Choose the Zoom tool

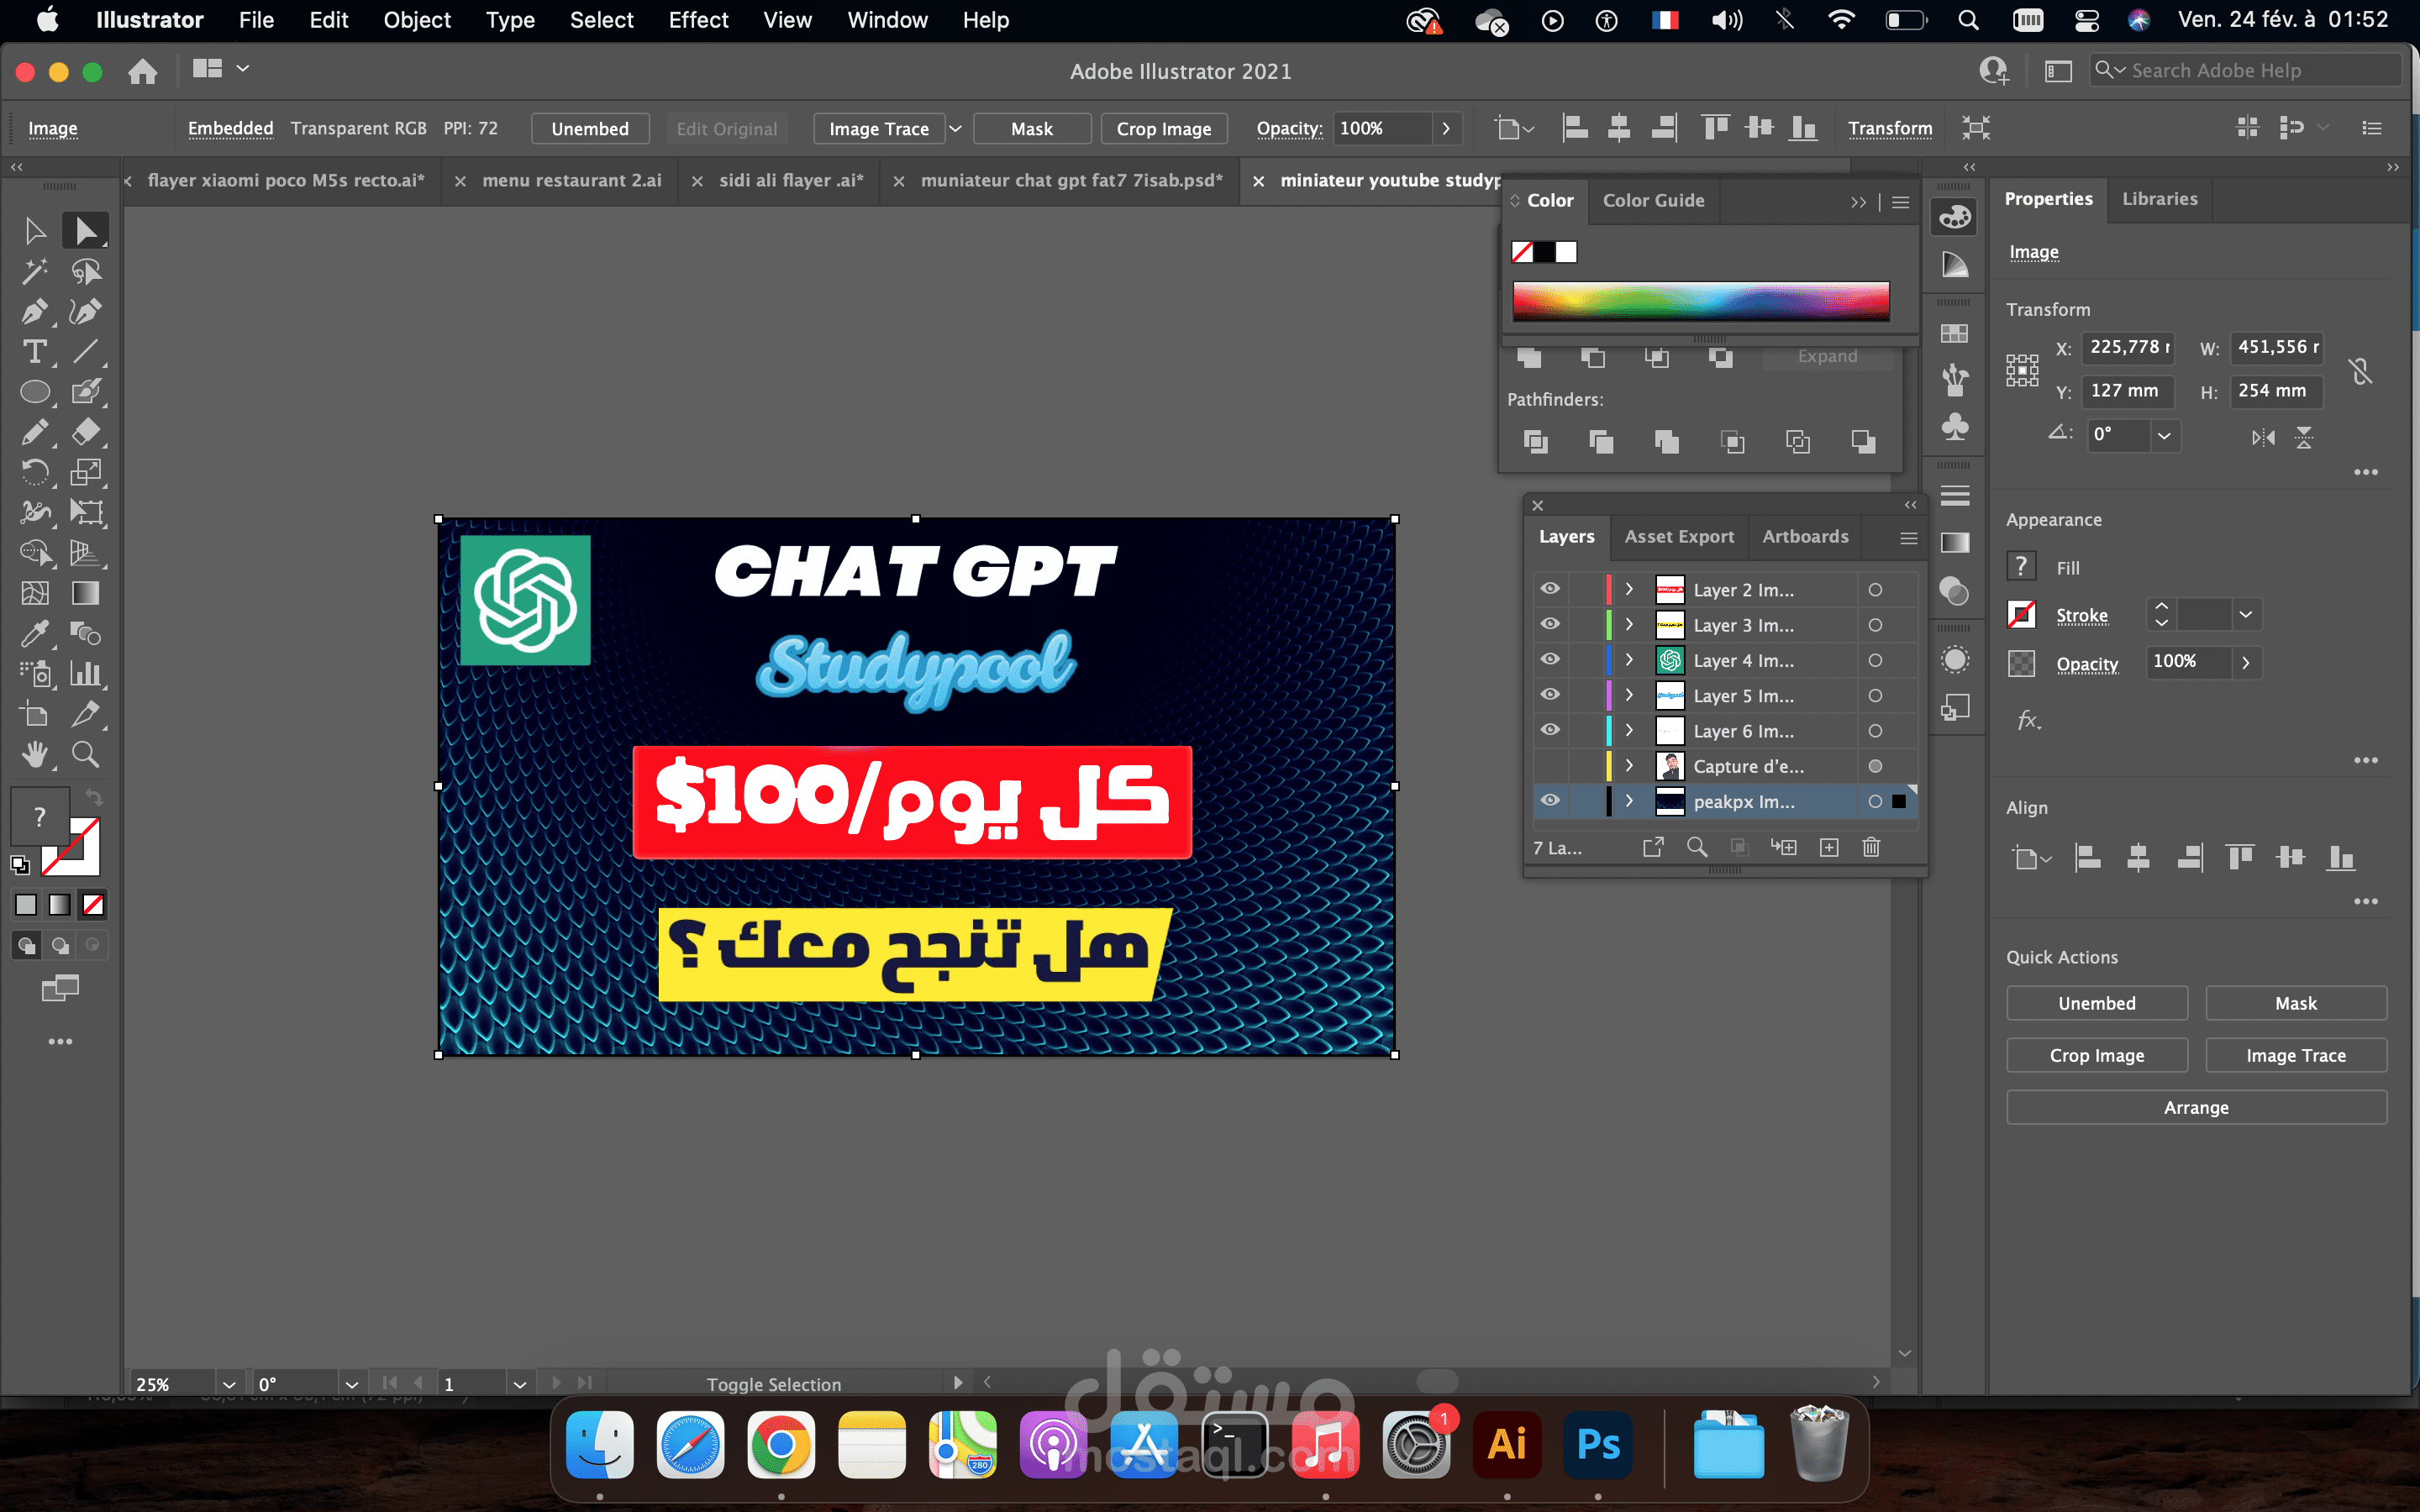tap(86, 754)
